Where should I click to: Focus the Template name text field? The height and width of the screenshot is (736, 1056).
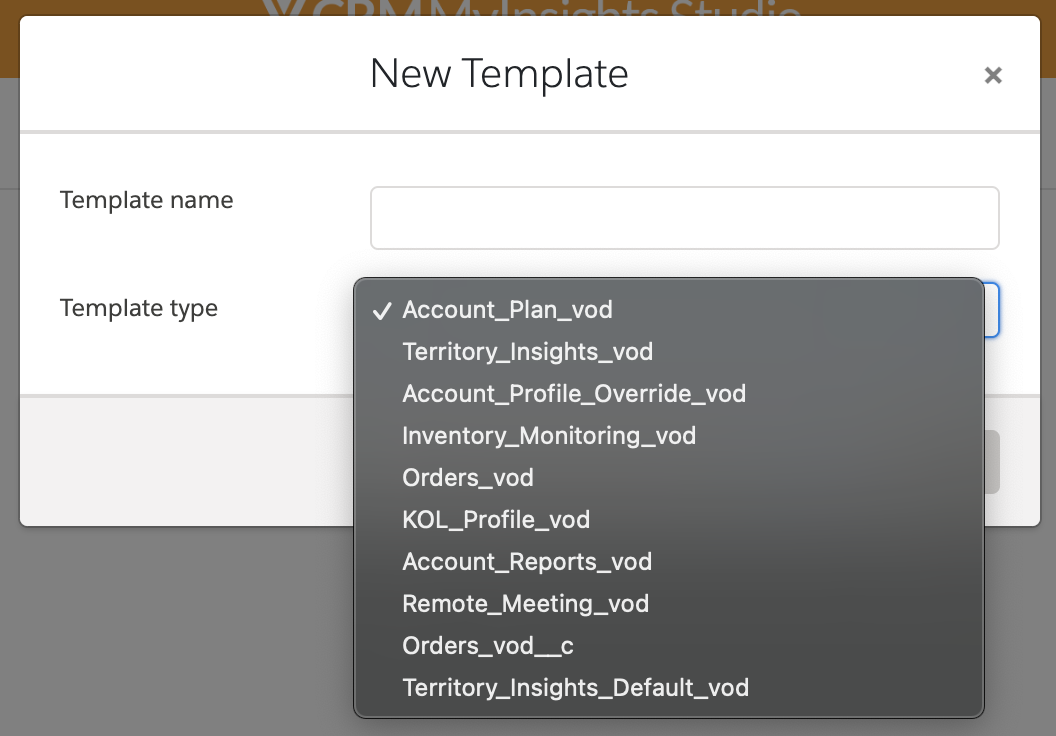(684, 218)
